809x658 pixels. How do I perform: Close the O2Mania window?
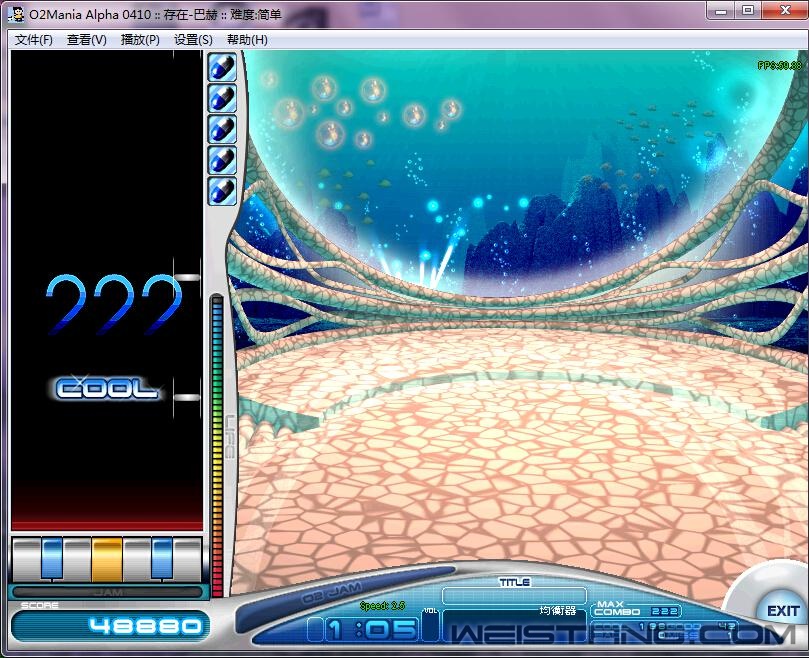tap(785, 11)
